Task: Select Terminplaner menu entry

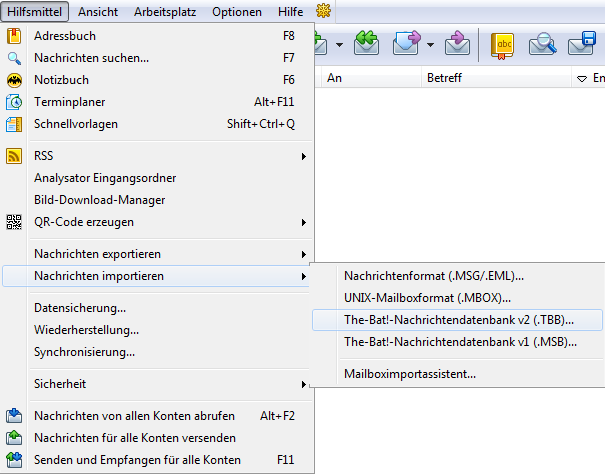Action: pos(157,102)
